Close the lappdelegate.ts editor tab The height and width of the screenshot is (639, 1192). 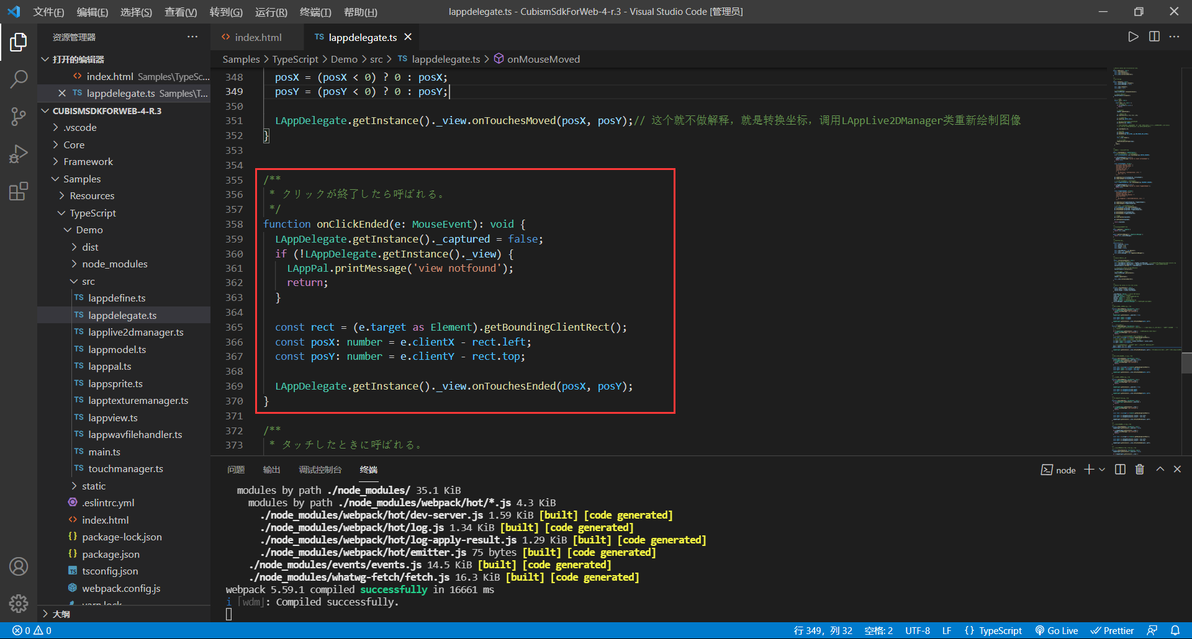(x=408, y=37)
